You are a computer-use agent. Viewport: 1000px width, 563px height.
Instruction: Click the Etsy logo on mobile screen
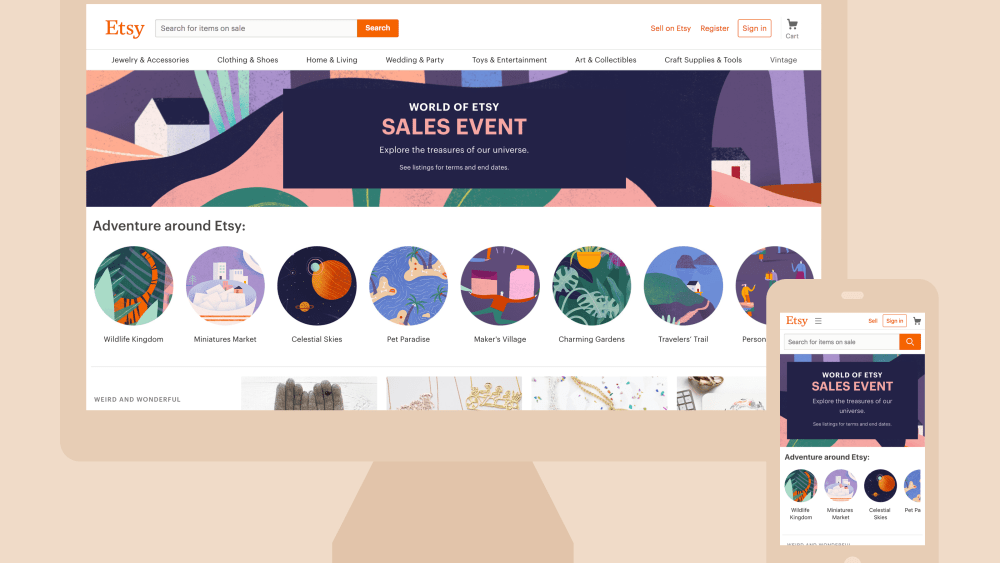797,321
